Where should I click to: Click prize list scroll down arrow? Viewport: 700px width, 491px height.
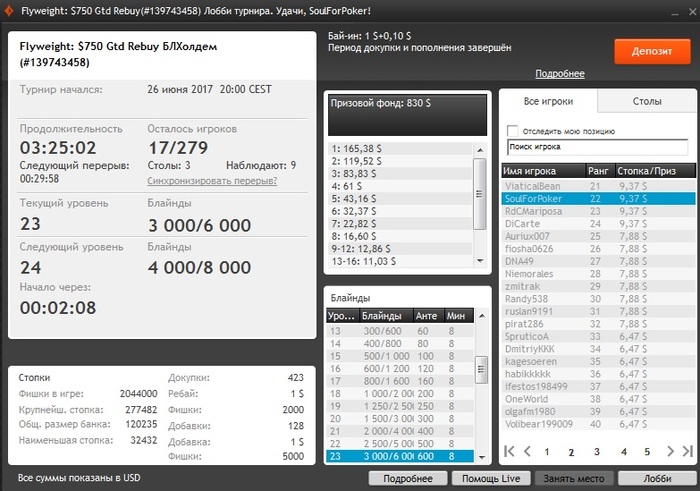[480, 261]
